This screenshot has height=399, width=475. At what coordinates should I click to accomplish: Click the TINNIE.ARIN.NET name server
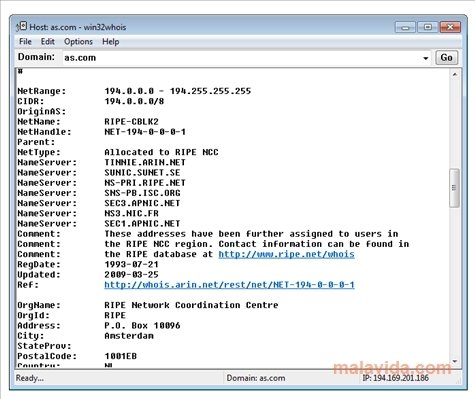(145, 162)
